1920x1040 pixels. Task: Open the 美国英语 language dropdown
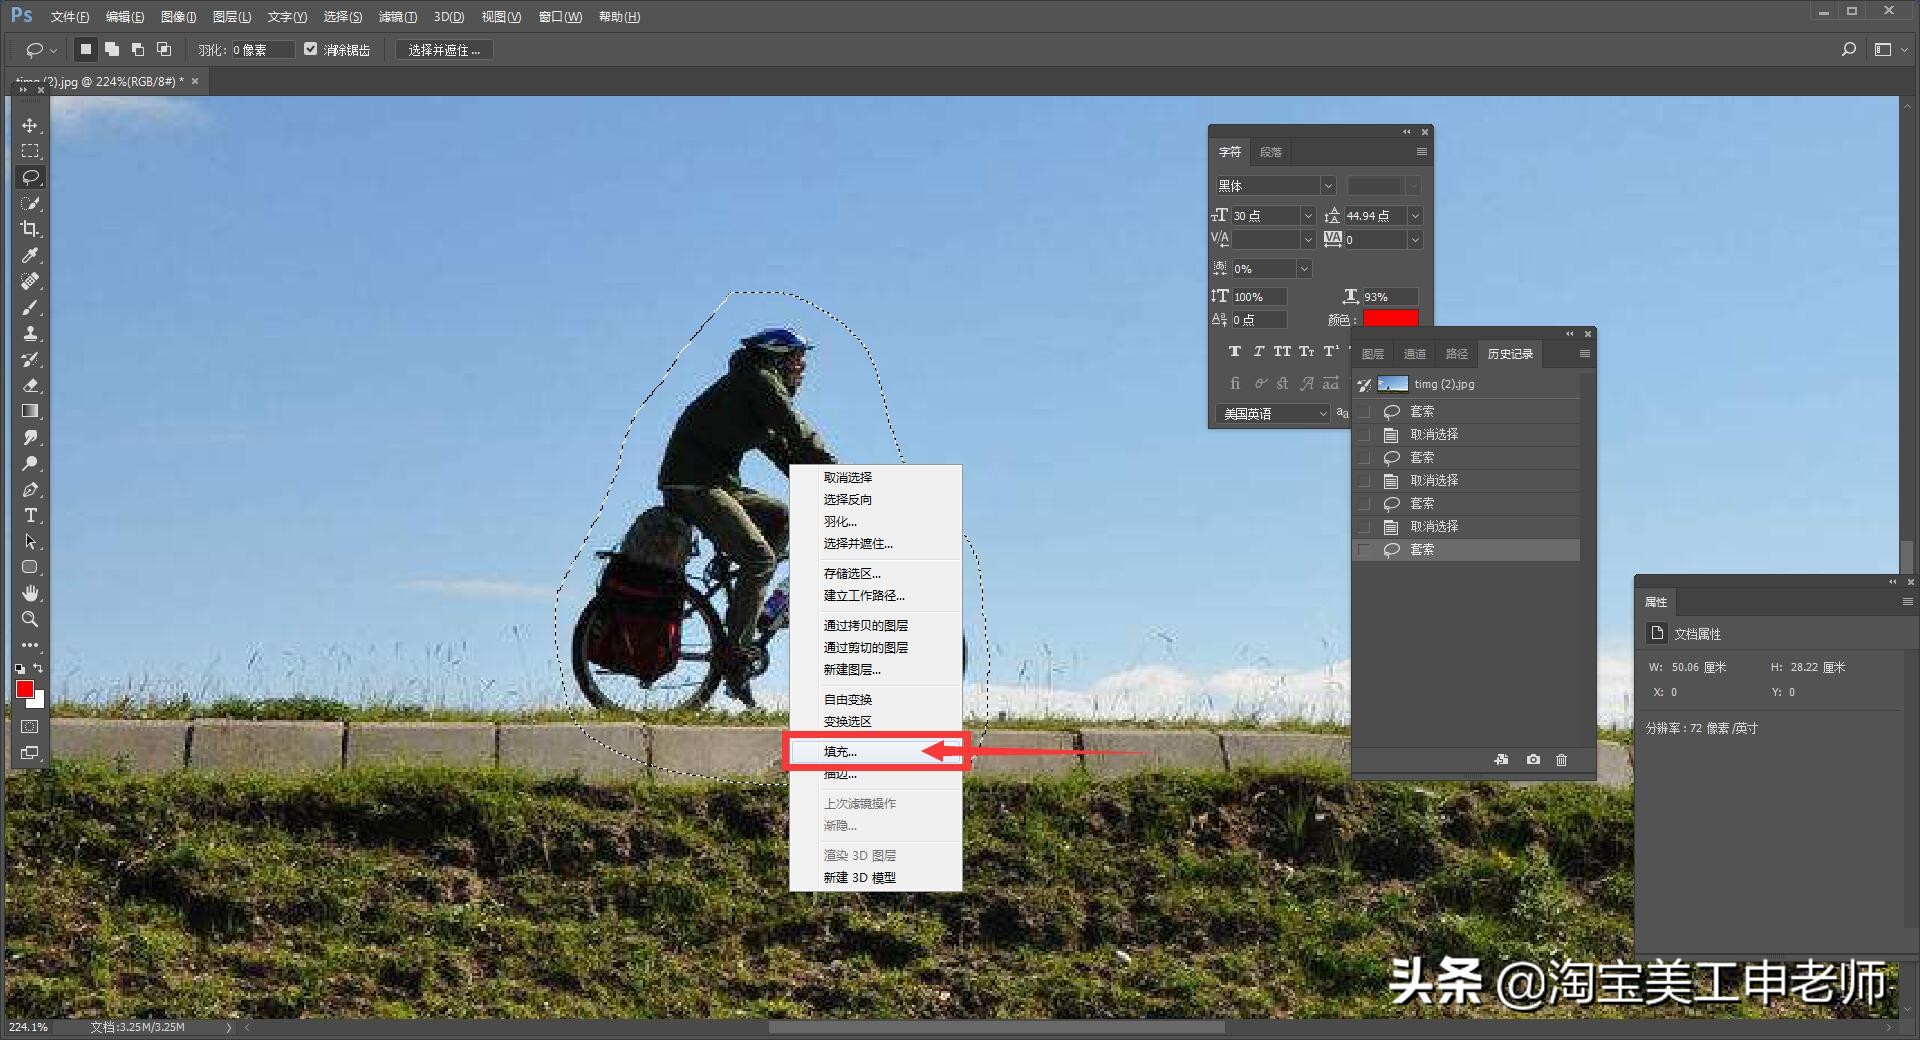1322,414
